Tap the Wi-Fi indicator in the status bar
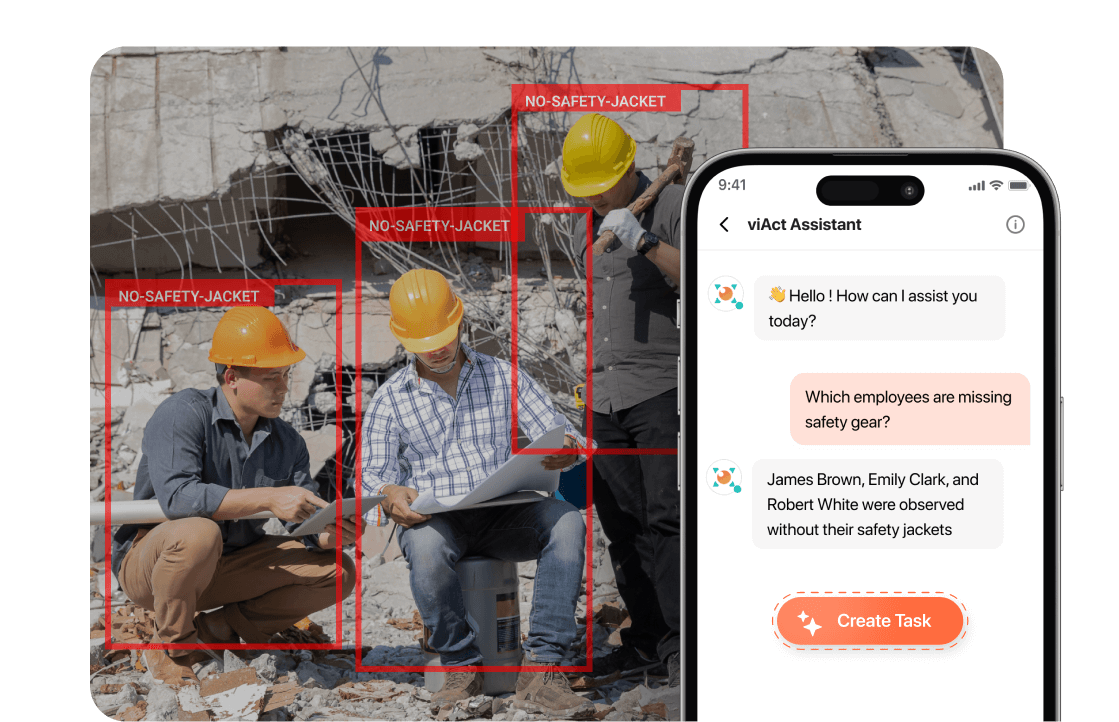1119x722 pixels. pyautogui.click(x=998, y=185)
